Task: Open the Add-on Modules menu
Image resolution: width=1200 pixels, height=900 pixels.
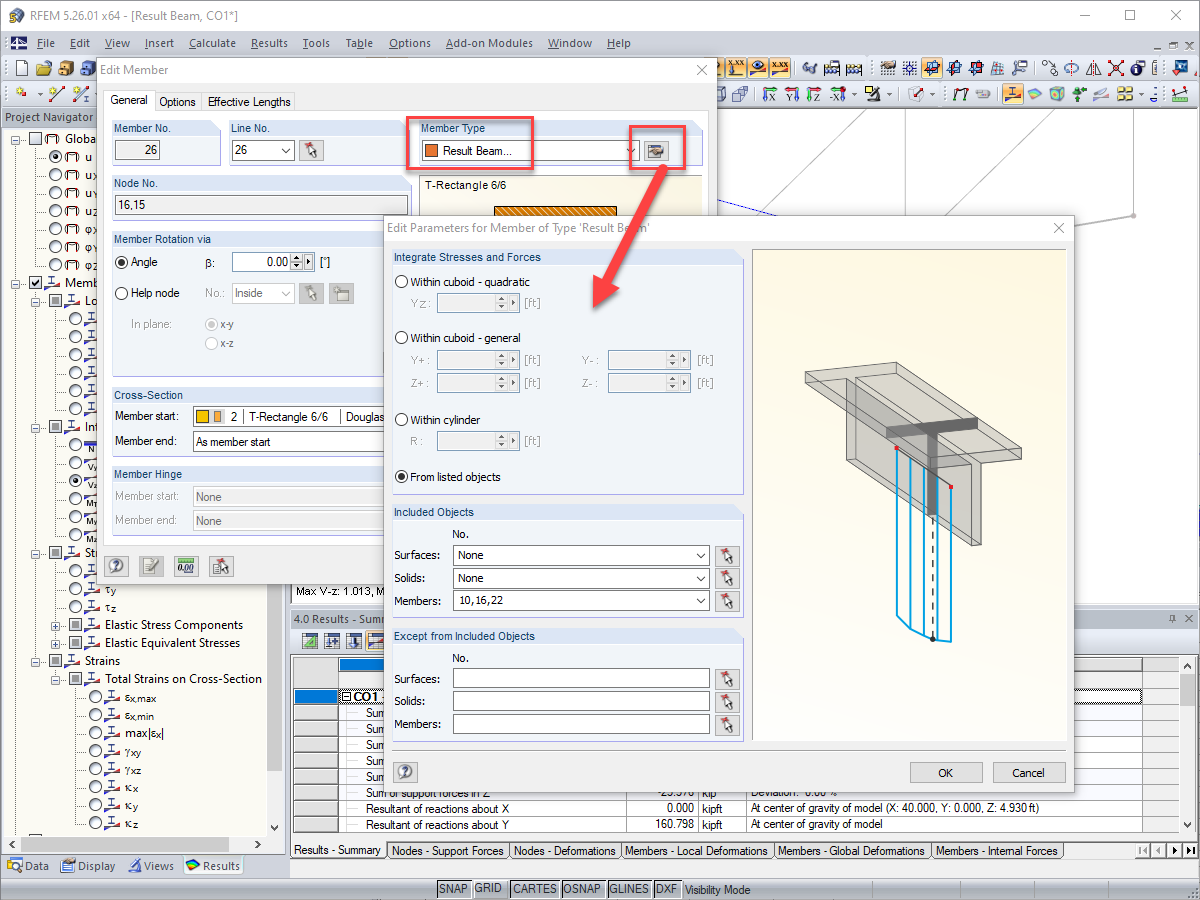Action: [489, 43]
